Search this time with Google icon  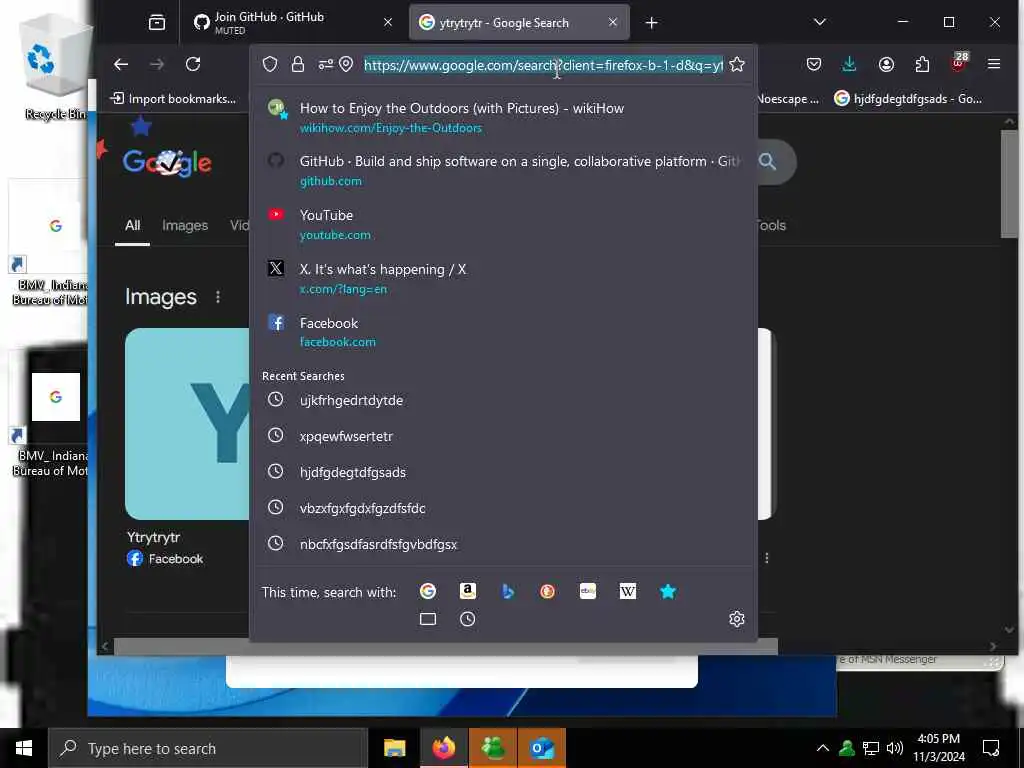[x=428, y=591]
